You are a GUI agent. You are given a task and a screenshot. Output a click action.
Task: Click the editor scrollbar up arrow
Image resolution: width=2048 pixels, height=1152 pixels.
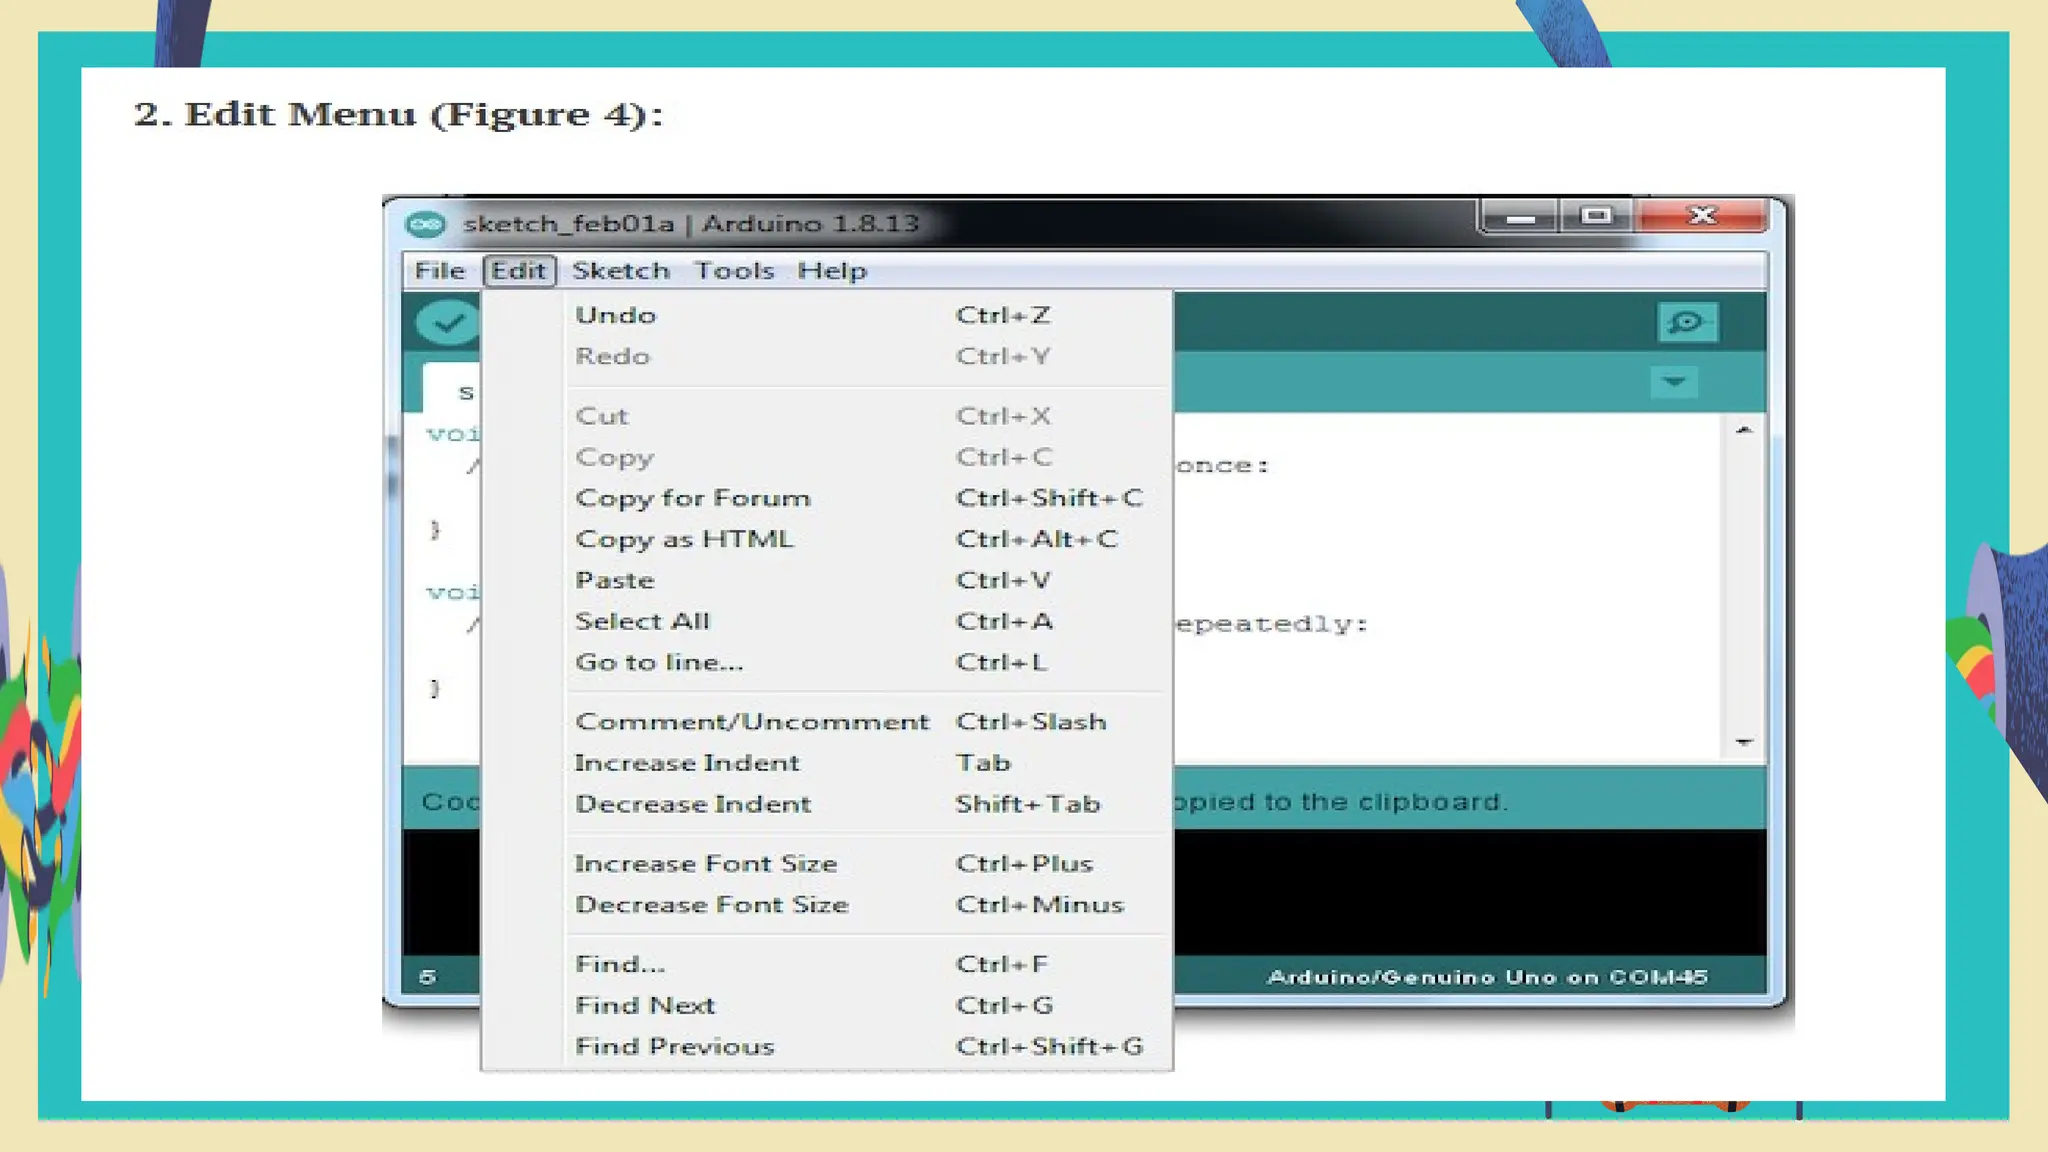coord(1744,431)
